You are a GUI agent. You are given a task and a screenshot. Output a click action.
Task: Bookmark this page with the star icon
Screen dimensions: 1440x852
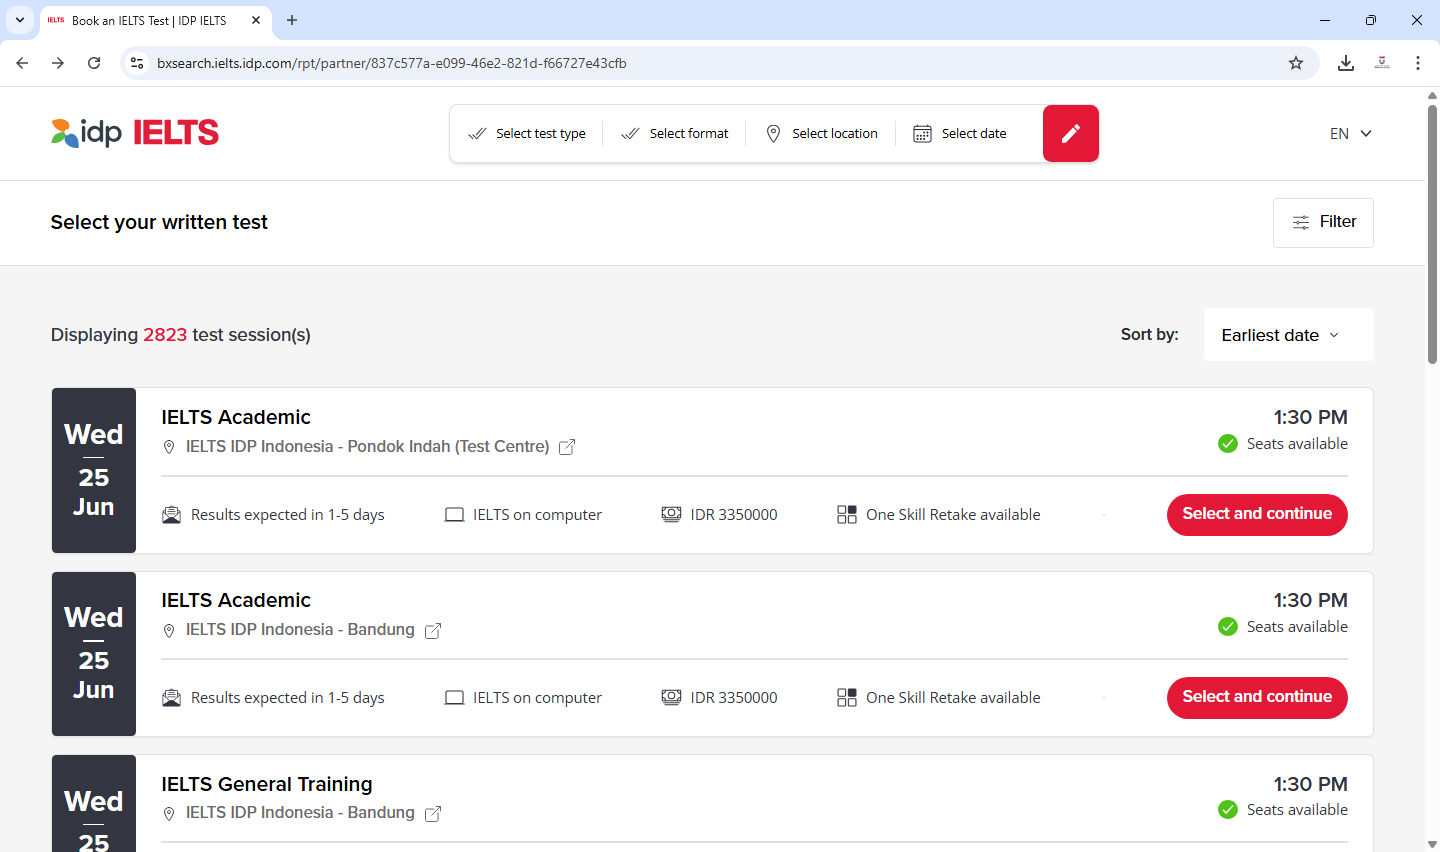(x=1296, y=63)
